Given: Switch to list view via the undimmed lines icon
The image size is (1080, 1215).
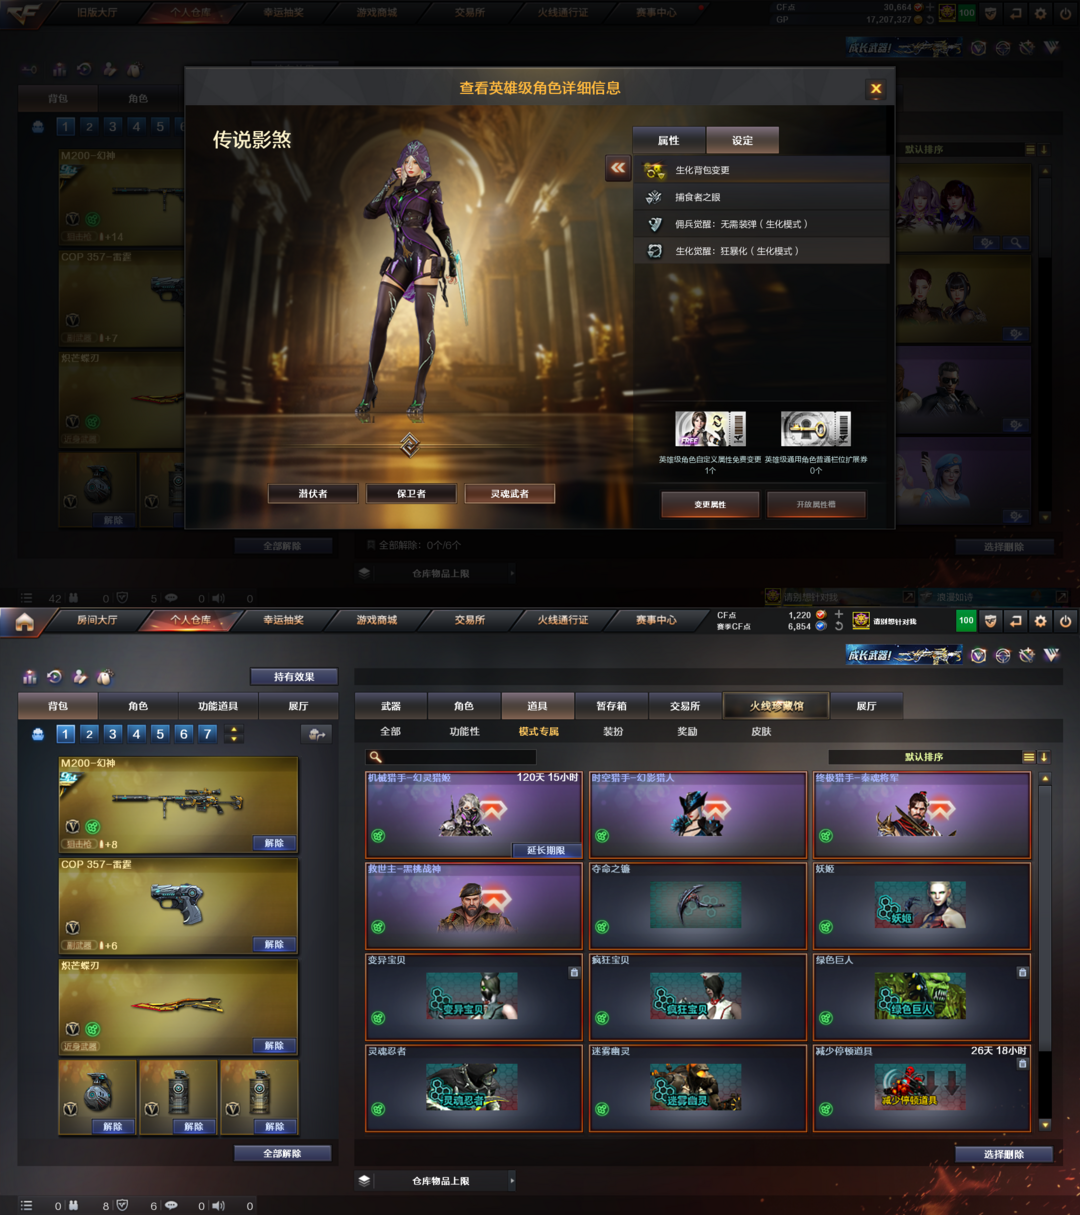Looking at the screenshot, I should (1029, 757).
